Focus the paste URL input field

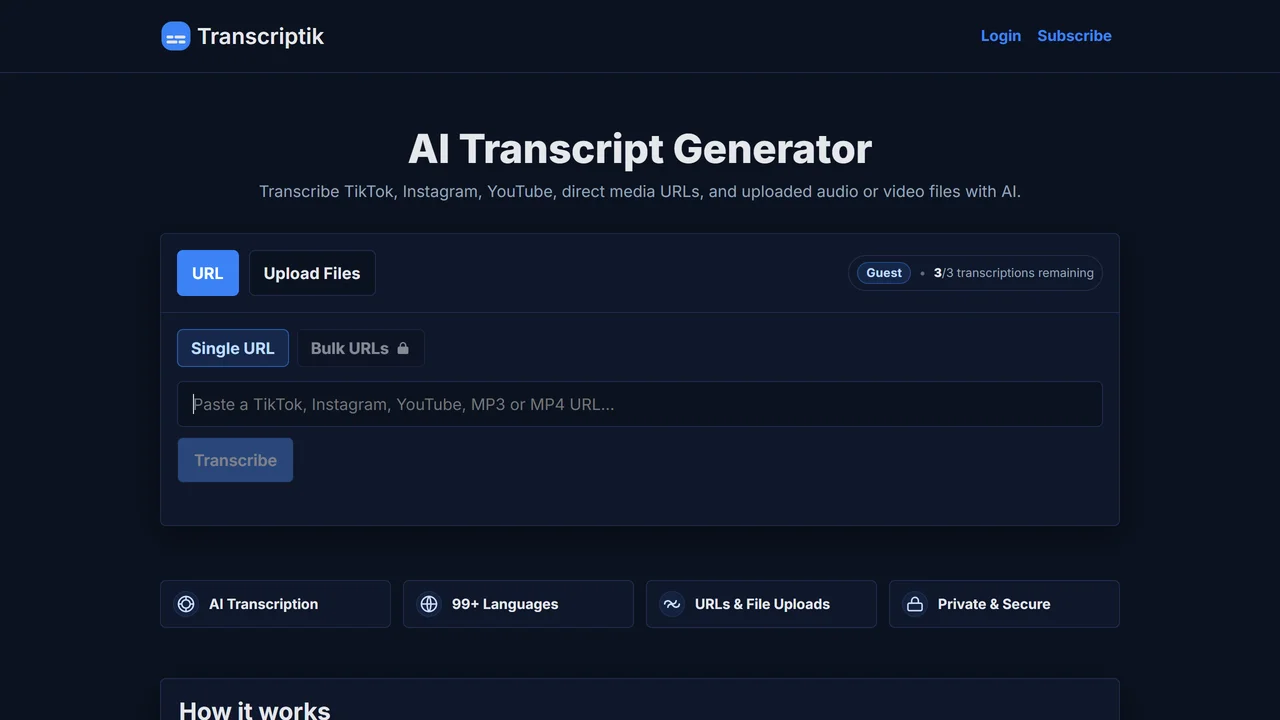640,404
